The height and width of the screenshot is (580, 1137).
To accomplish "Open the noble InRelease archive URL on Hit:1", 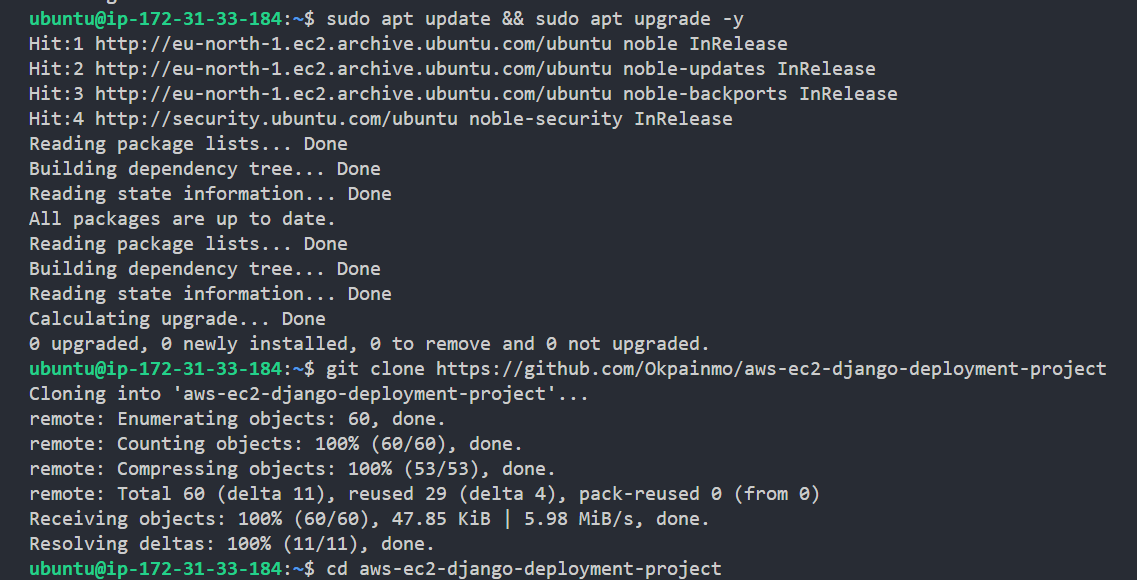I will [x=353, y=44].
